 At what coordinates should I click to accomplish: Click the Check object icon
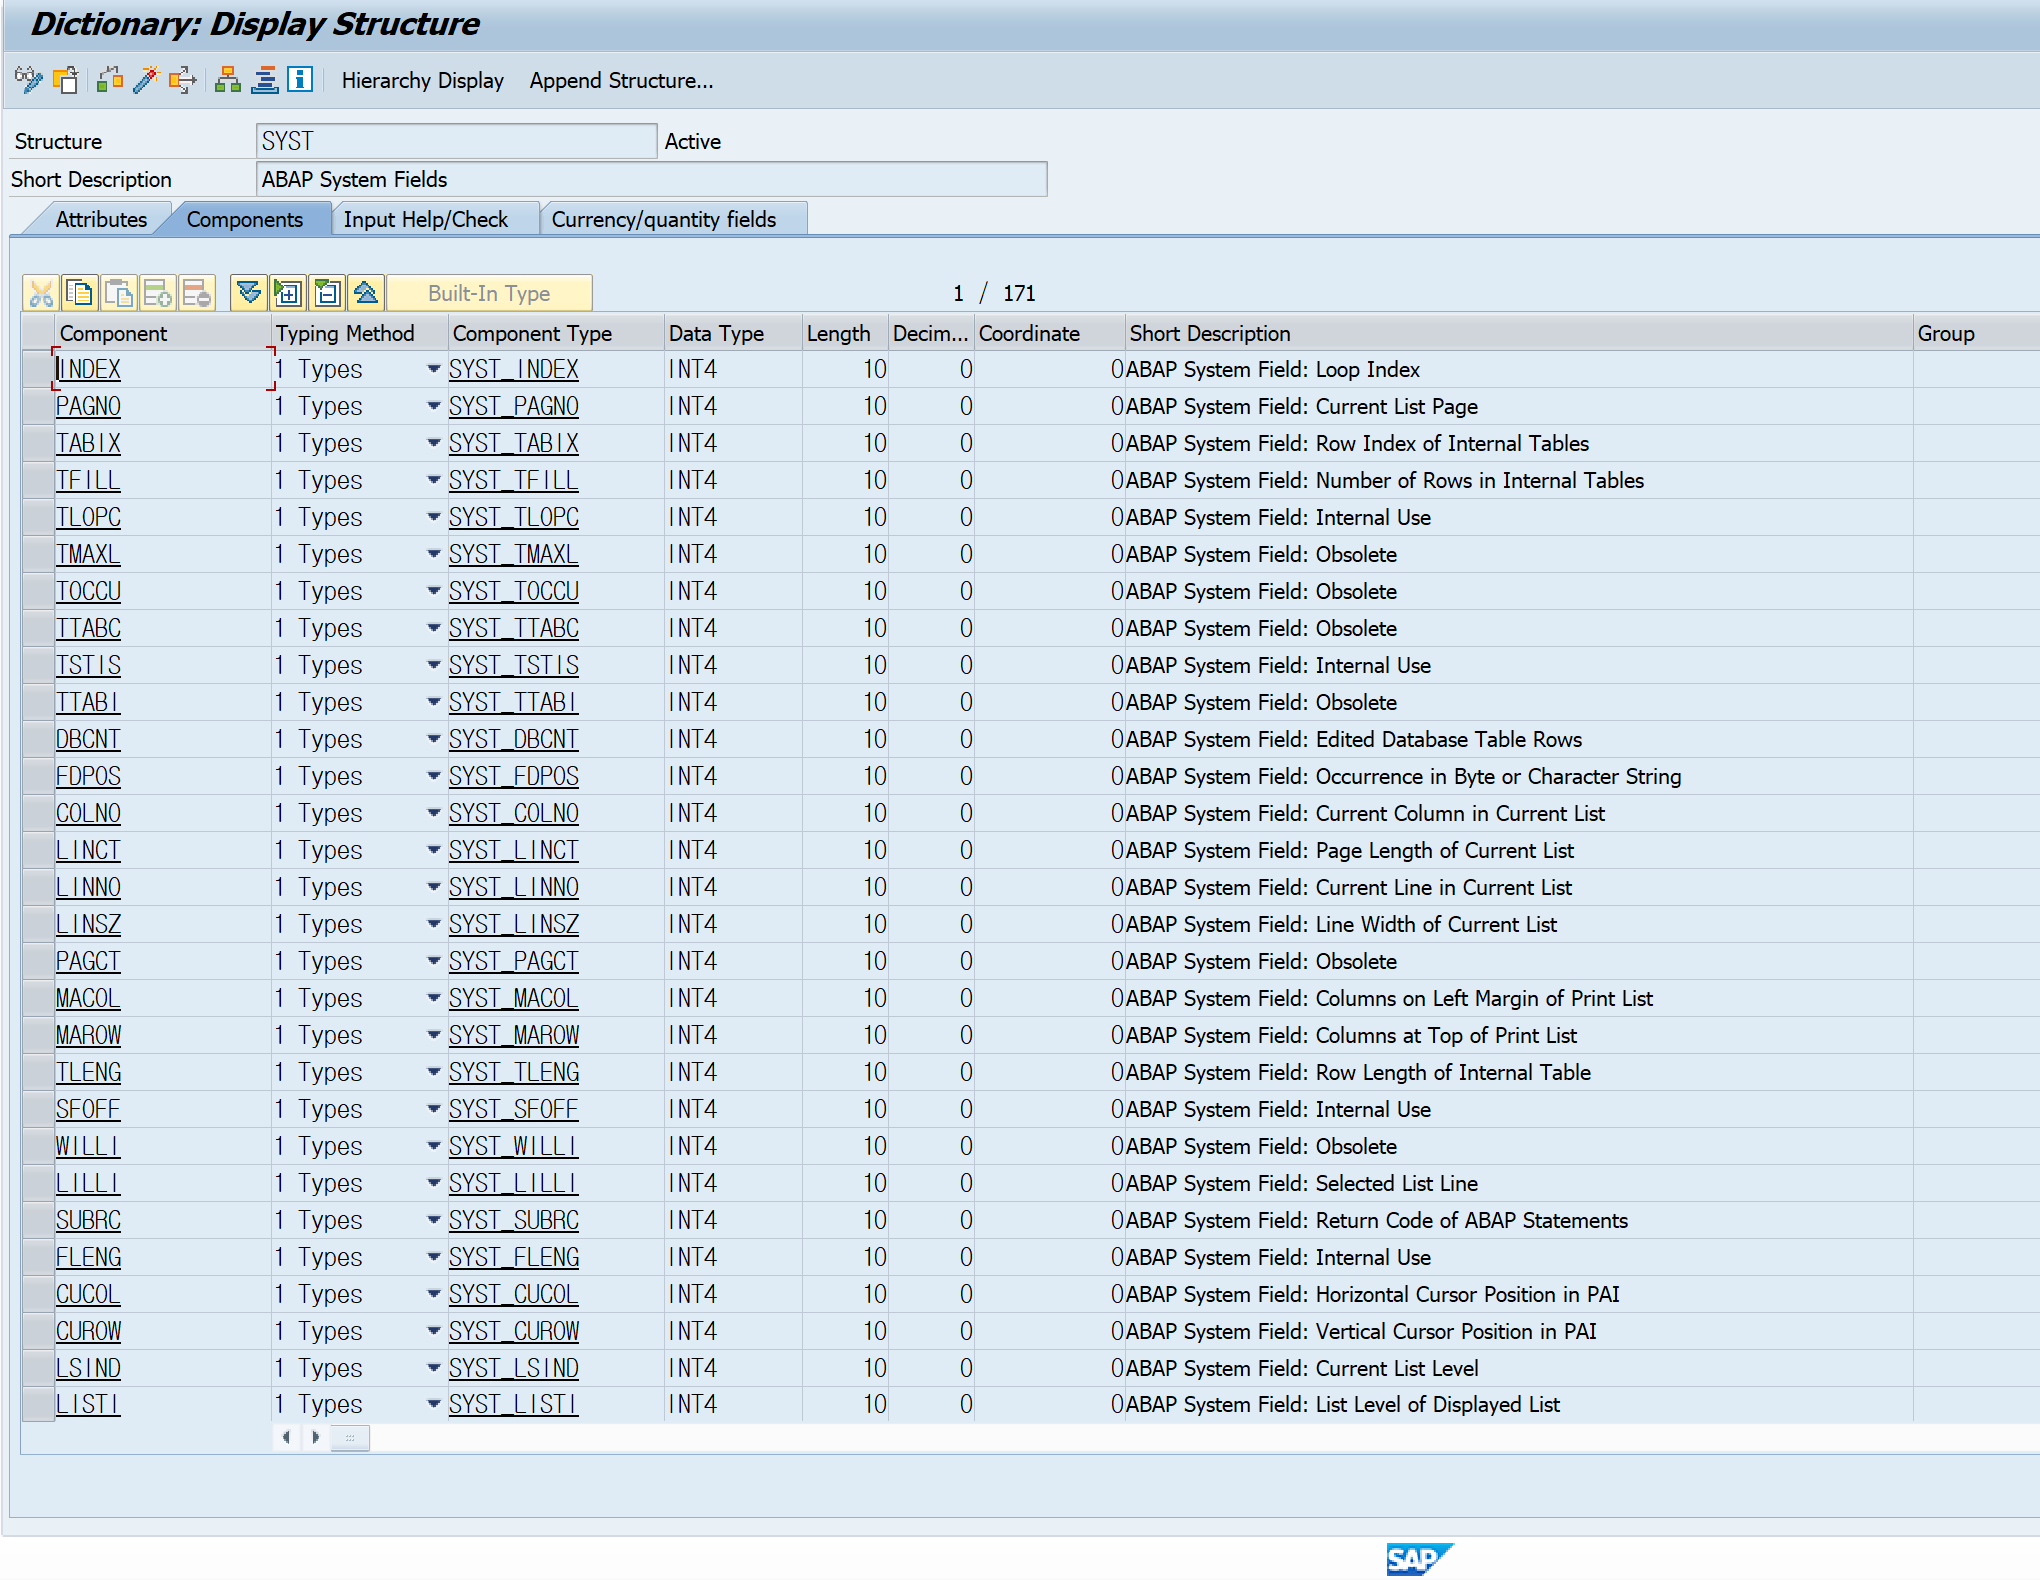click(110, 80)
